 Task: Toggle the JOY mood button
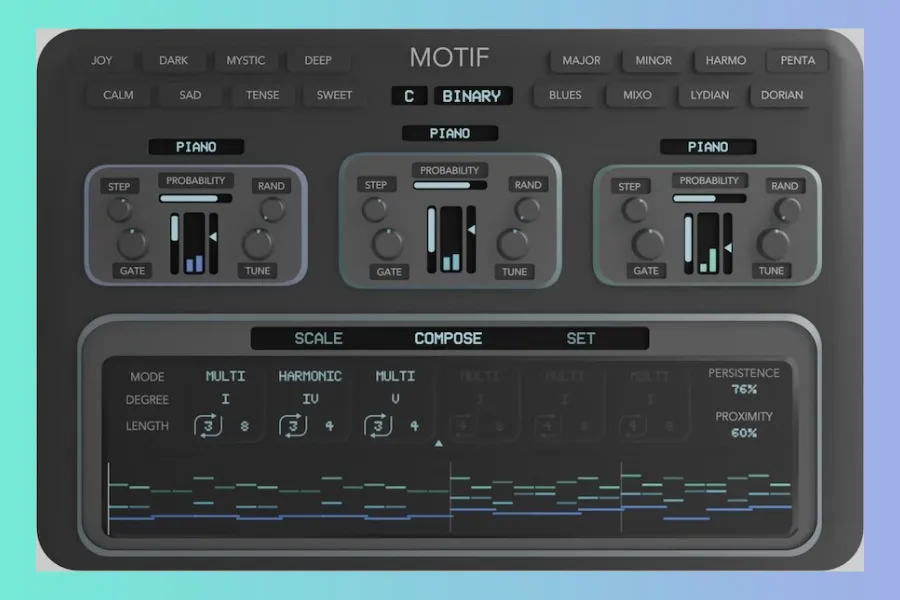point(102,60)
